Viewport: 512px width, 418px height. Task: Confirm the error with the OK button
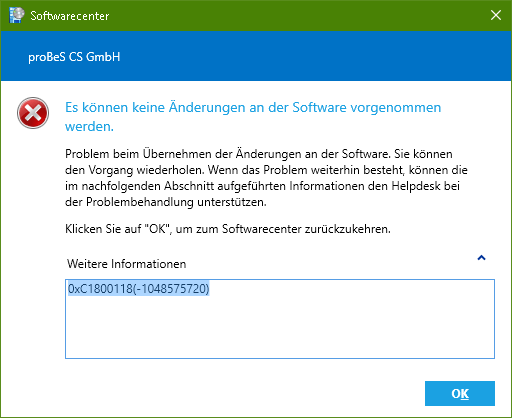click(x=460, y=393)
